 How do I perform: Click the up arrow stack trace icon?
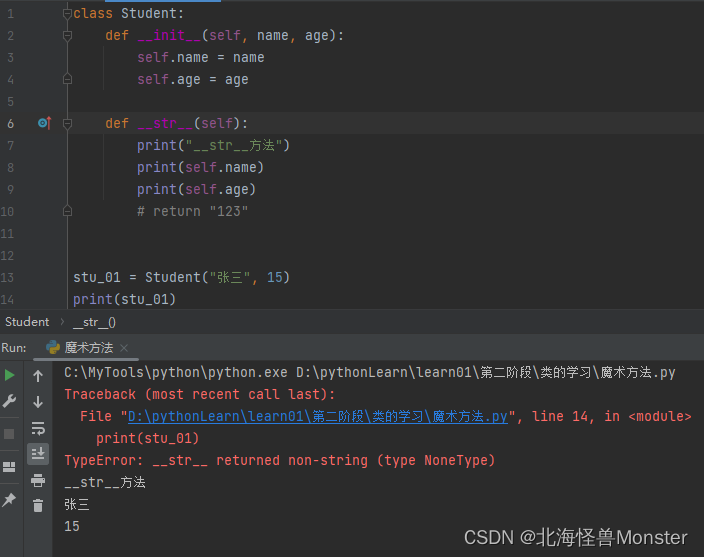click(x=38, y=376)
